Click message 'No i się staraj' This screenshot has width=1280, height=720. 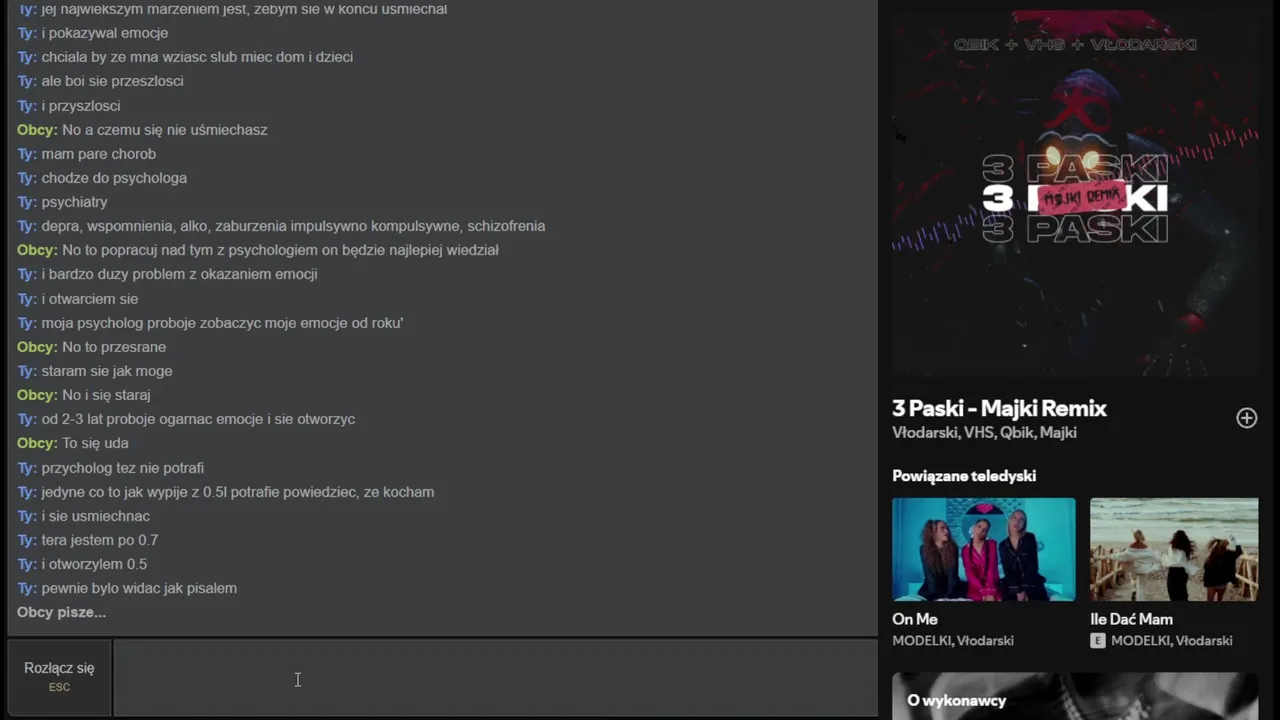pyautogui.click(x=84, y=395)
